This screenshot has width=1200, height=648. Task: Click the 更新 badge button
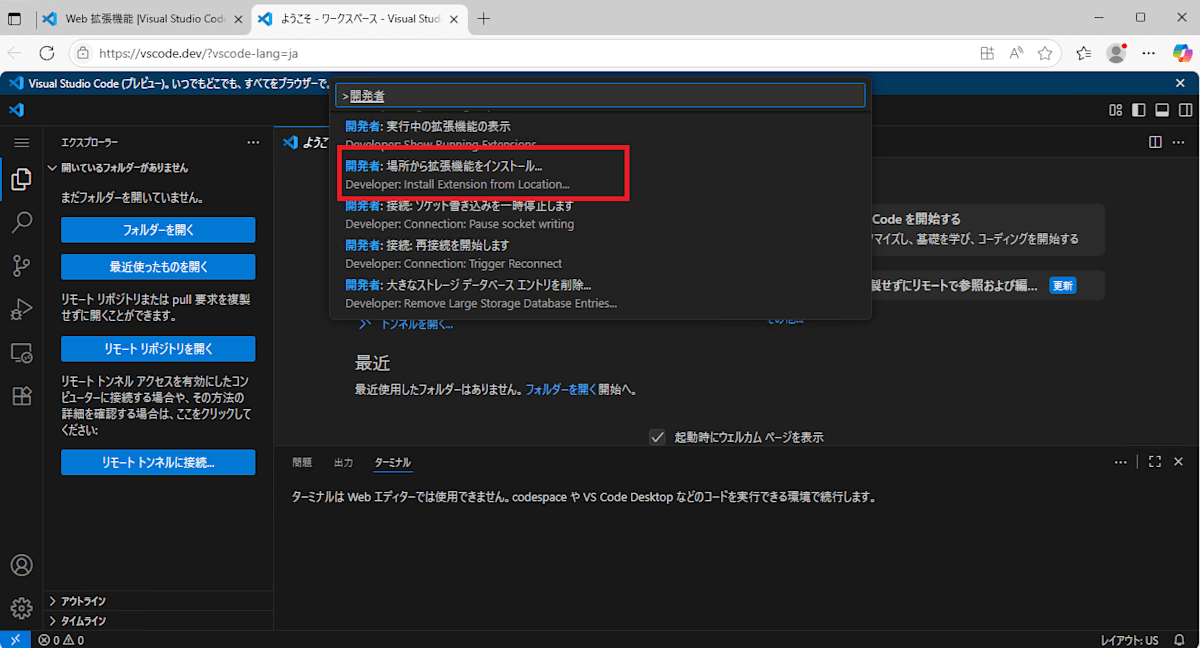pyautogui.click(x=1062, y=286)
